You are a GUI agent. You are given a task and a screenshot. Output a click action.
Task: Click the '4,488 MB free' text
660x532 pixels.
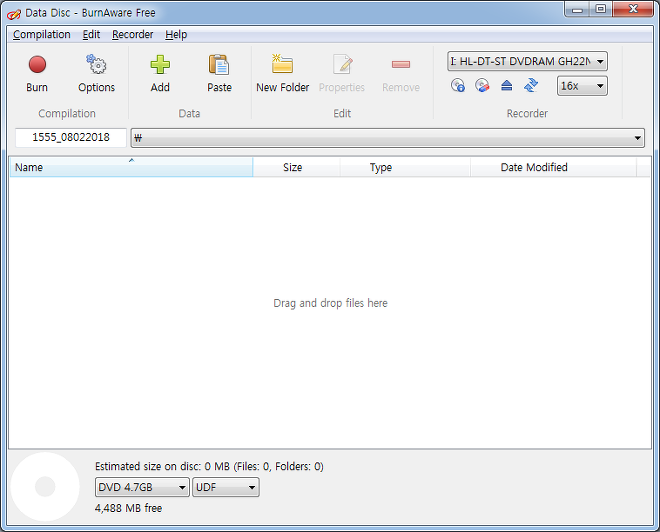(128, 508)
